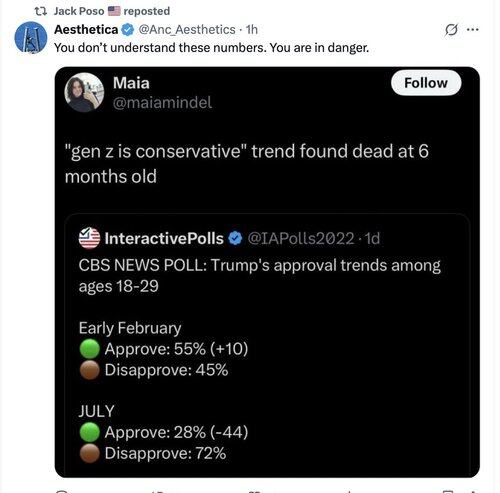Viewport: 500px width, 493px height.
Task: Click the green circle beside Approve: 55%
Action: (90, 349)
